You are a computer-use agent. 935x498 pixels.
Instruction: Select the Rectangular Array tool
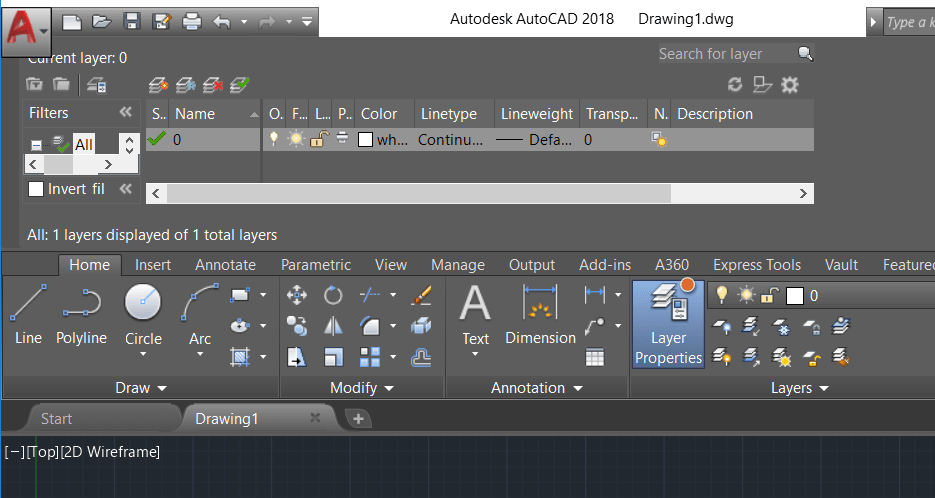click(370, 357)
